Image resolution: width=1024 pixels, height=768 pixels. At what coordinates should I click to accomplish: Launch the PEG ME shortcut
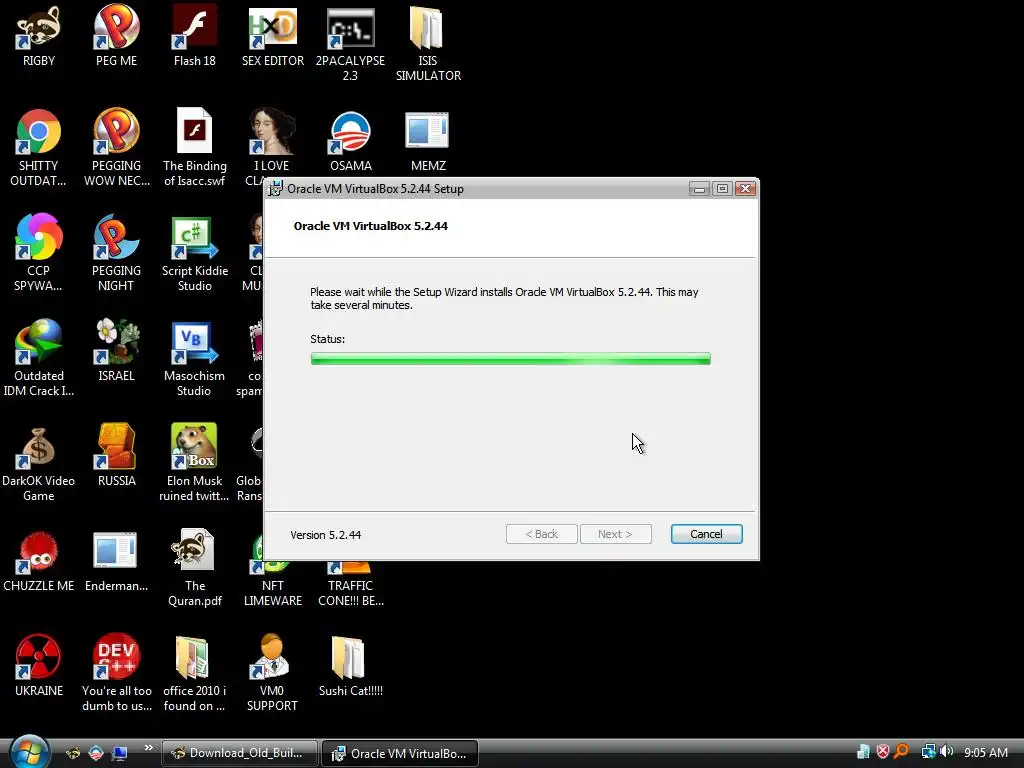coord(116,36)
